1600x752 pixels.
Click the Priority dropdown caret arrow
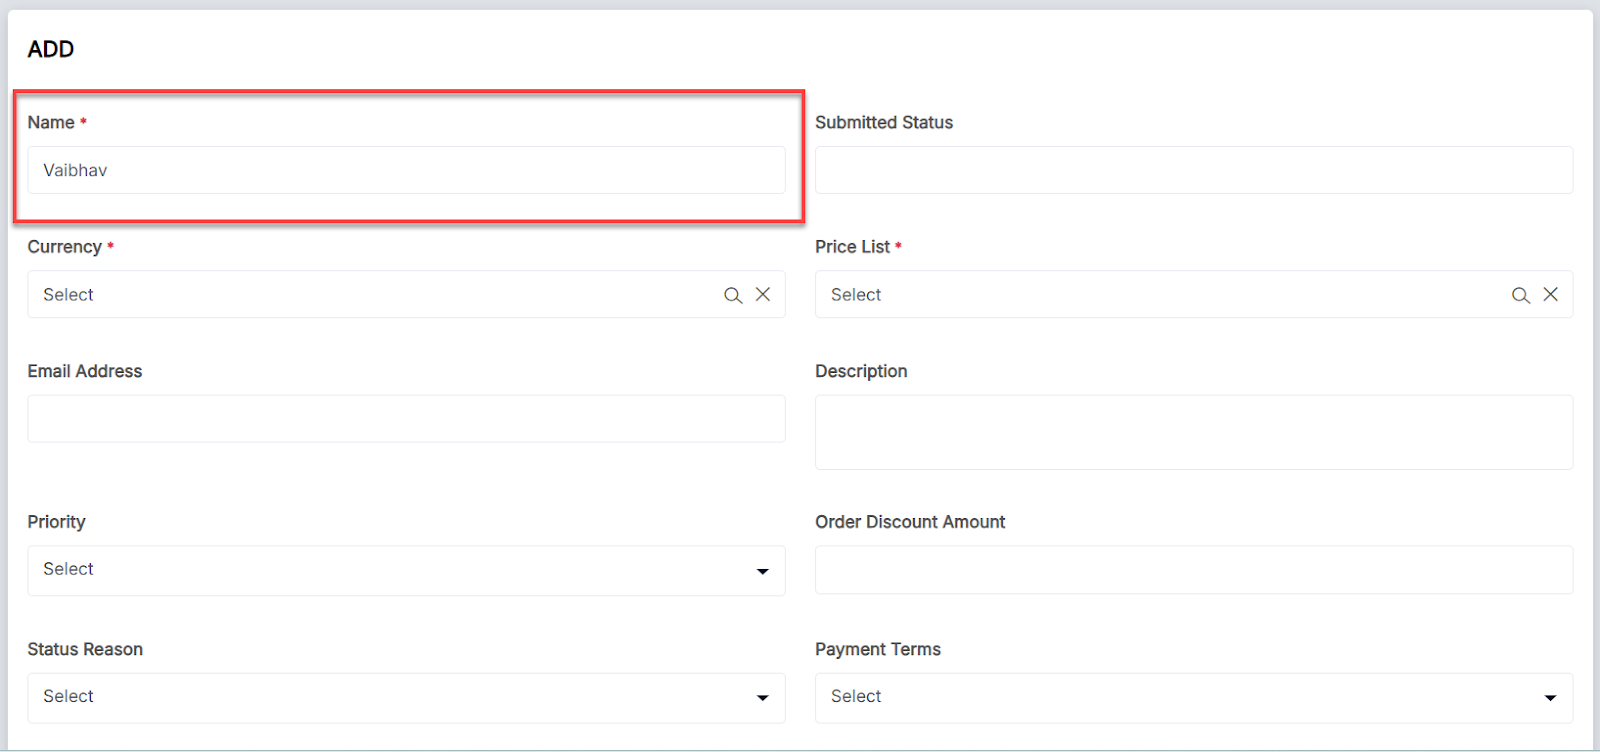click(763, 571)
